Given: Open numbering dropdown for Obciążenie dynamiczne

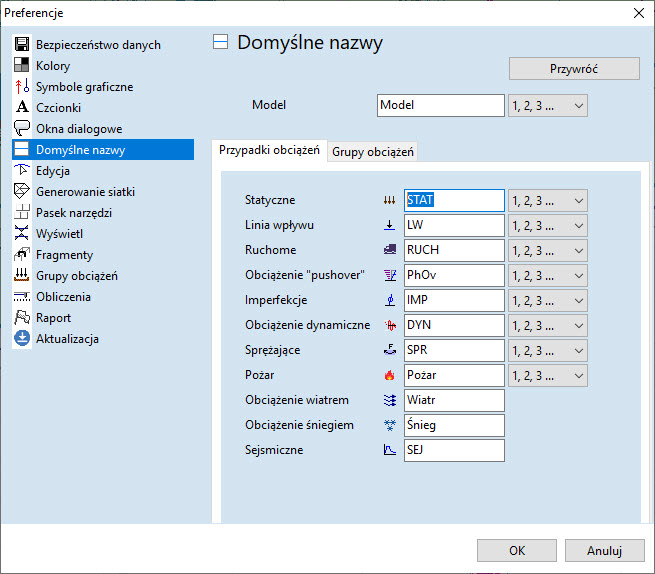Looking at the screenshot, I should coord(547,325).
